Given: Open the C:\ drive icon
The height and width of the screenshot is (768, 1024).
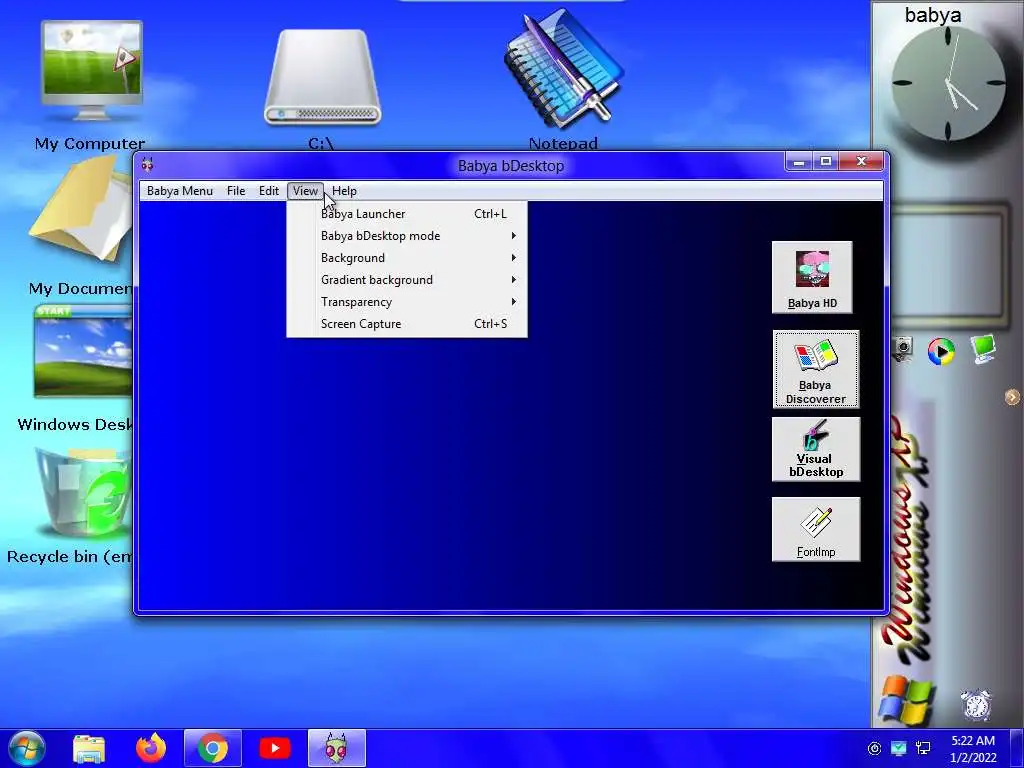Looking at the screenshot, I should (322, 78).
